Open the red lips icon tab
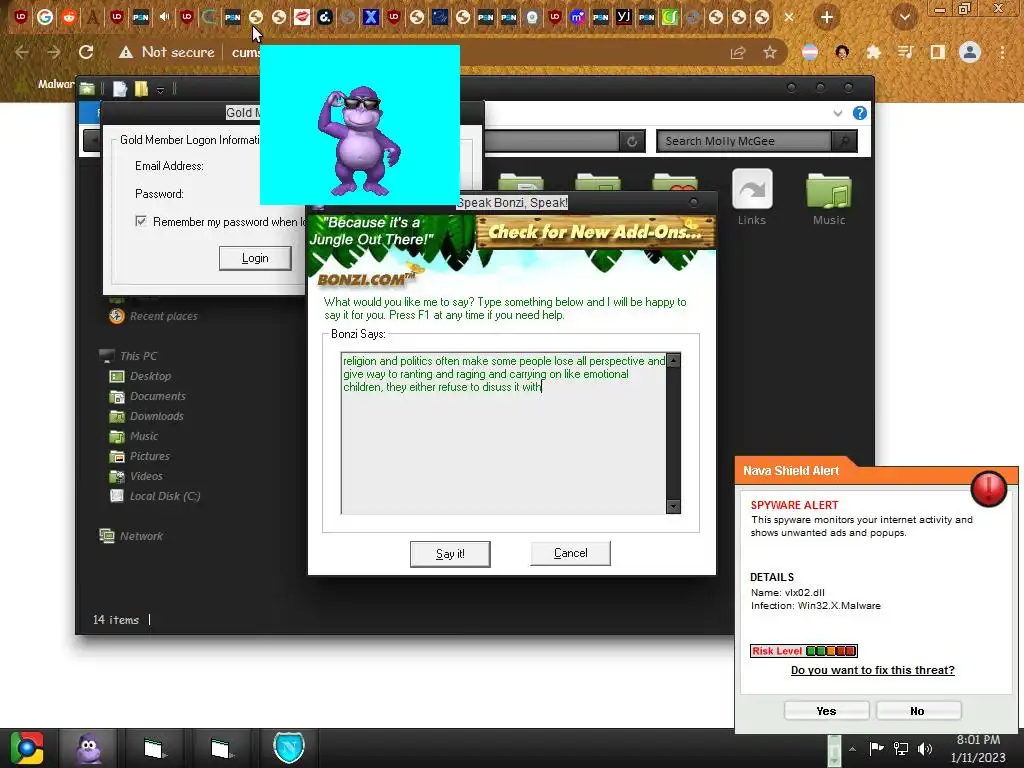 coord(302,18)
